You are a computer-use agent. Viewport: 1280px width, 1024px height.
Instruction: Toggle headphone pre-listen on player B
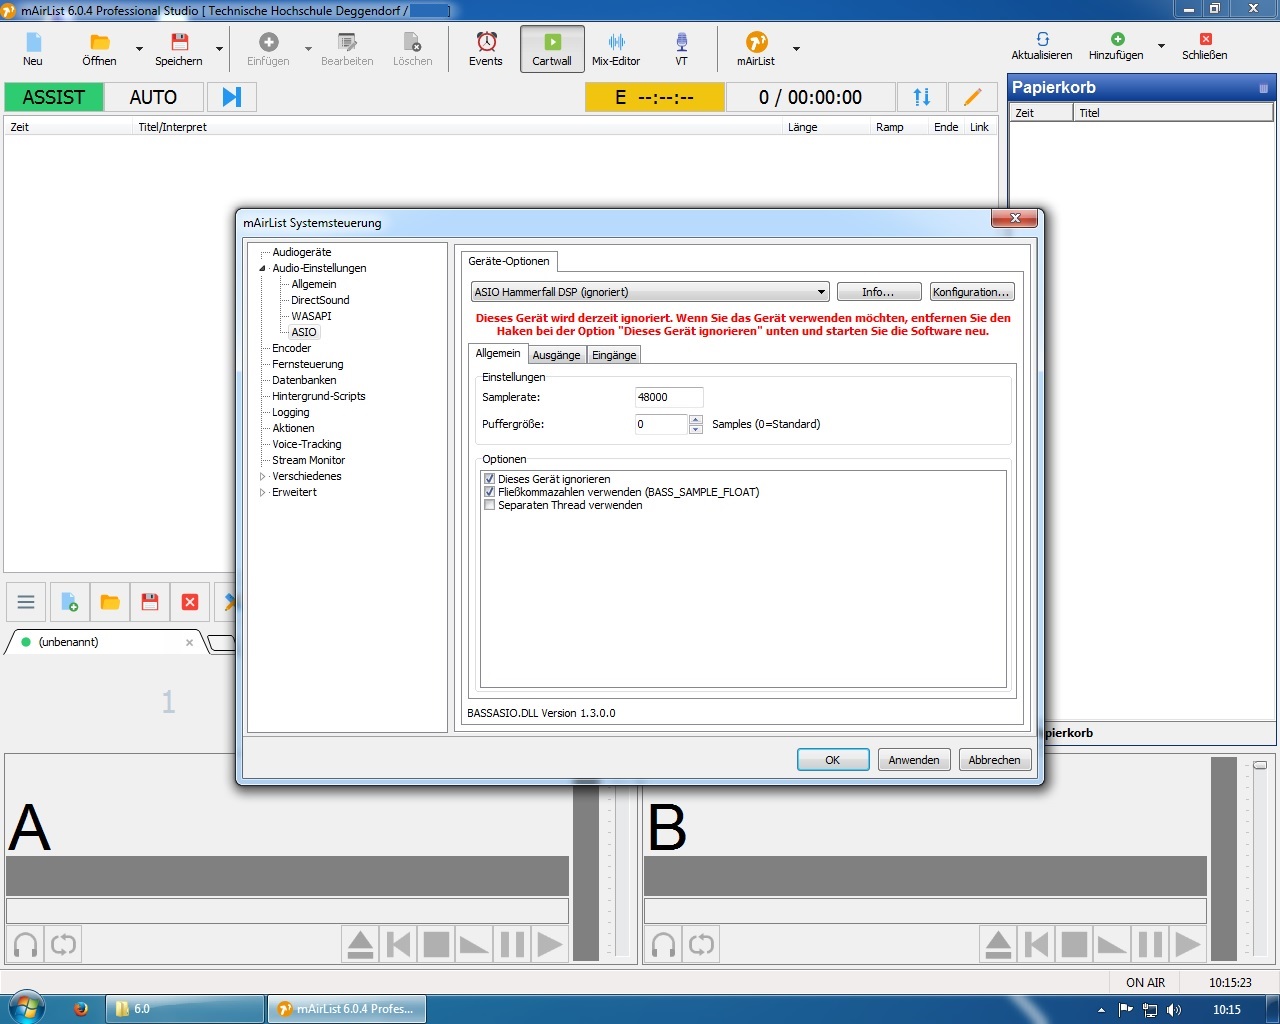662,944
